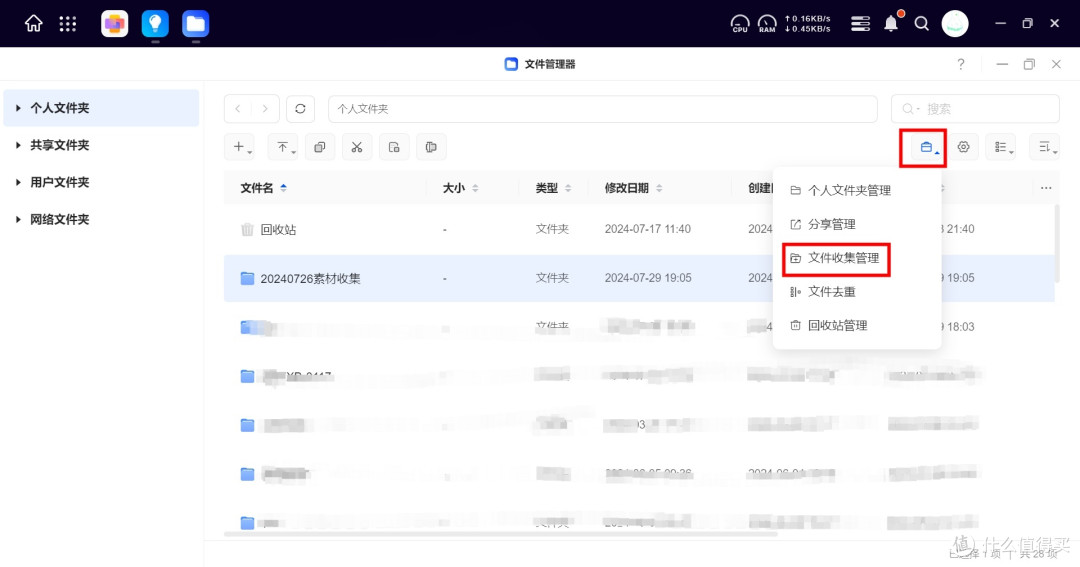Image resolution: width=1080 pixels, height=567 pixels.
Task: Choose 文件收集管理 from the menu
Action: (857, 258)
